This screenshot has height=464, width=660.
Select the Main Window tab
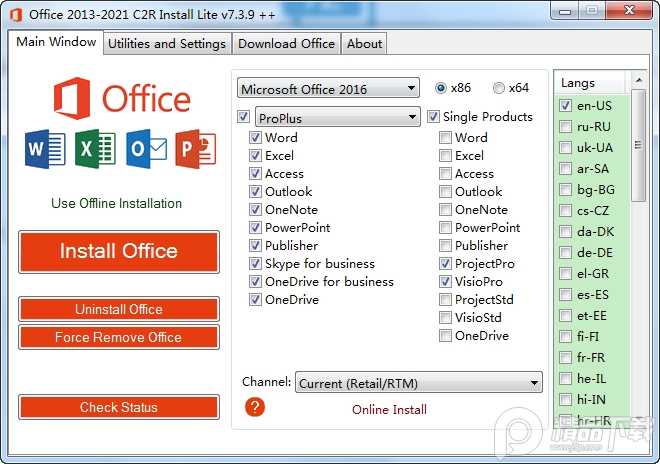pyautogui.click(x=56, y=42)
